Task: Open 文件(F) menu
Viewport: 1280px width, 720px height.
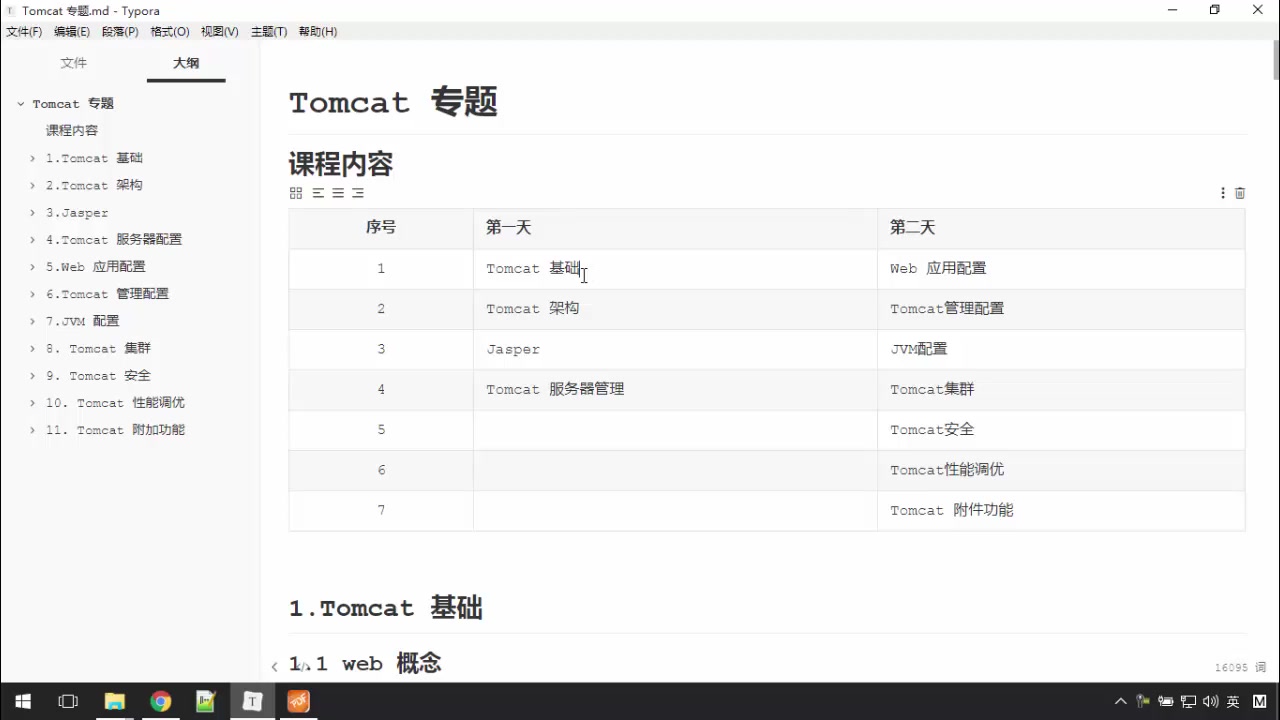Action: point(24,31)
